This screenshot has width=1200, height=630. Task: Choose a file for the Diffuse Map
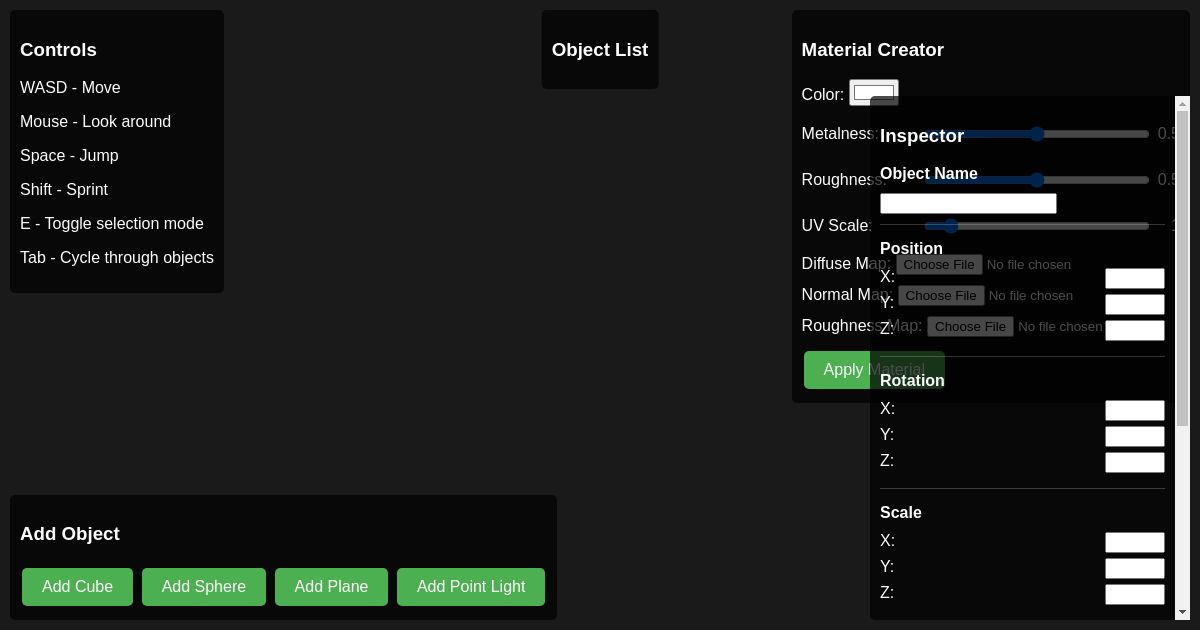pos(938,265)
